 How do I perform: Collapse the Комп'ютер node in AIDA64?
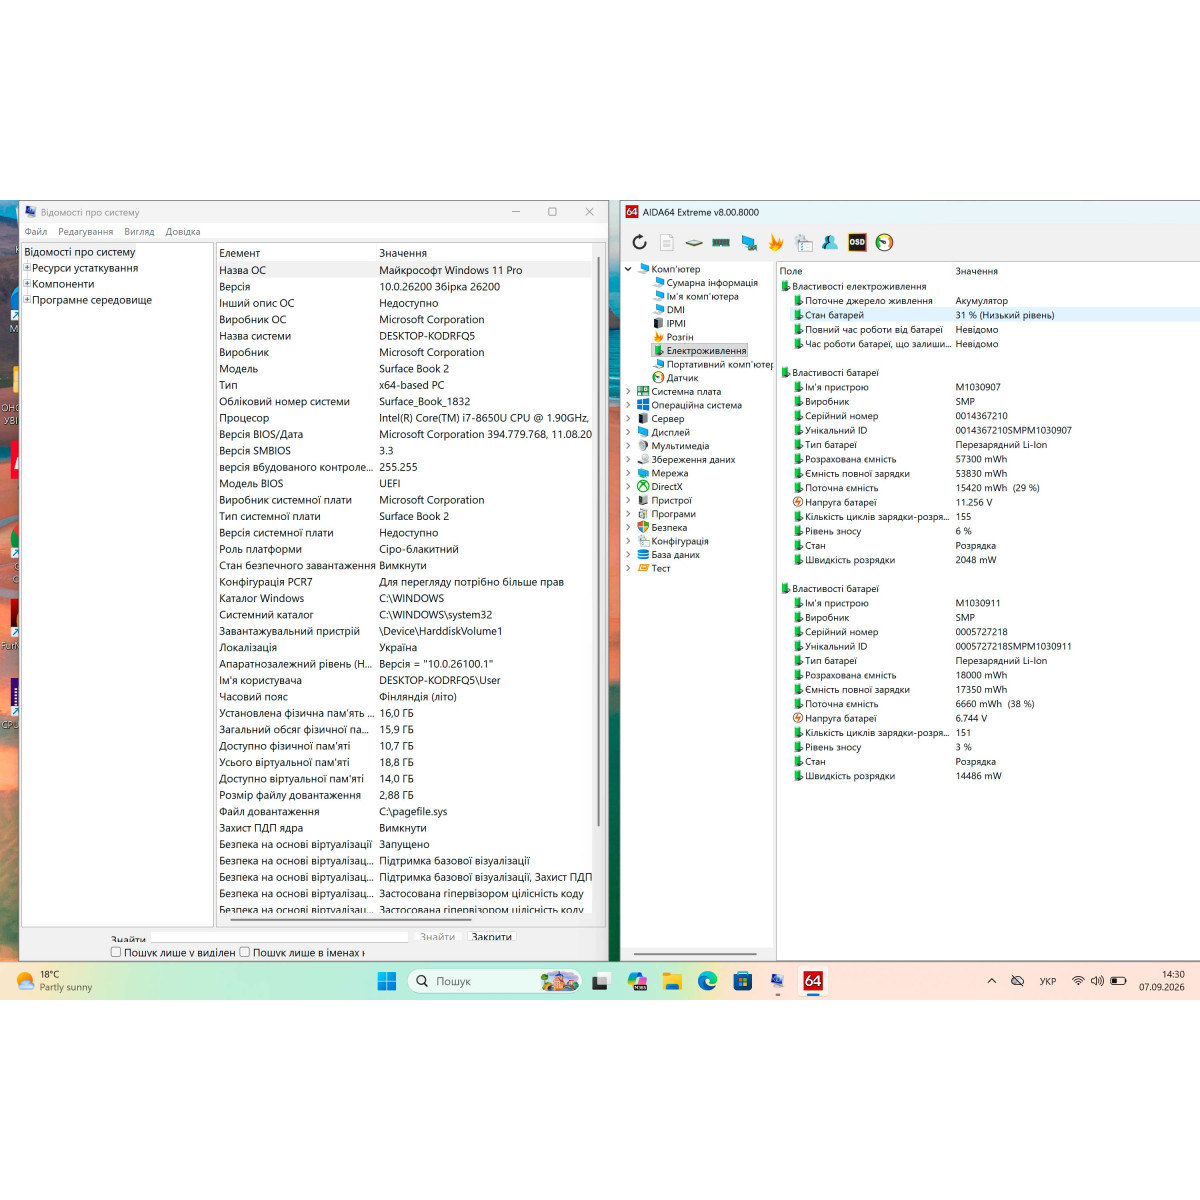628,269
